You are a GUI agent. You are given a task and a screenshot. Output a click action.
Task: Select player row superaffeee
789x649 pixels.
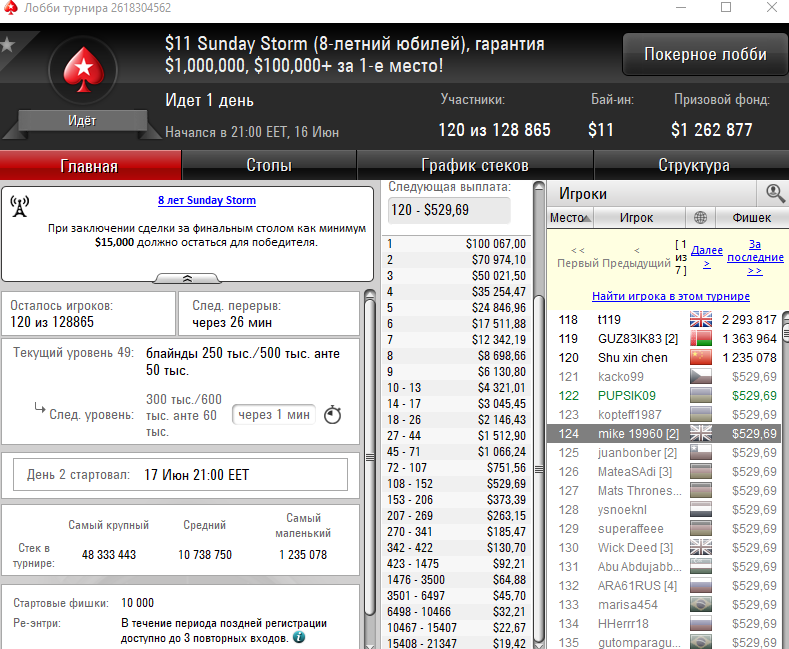pyautogui.click(x=663, y=529)
